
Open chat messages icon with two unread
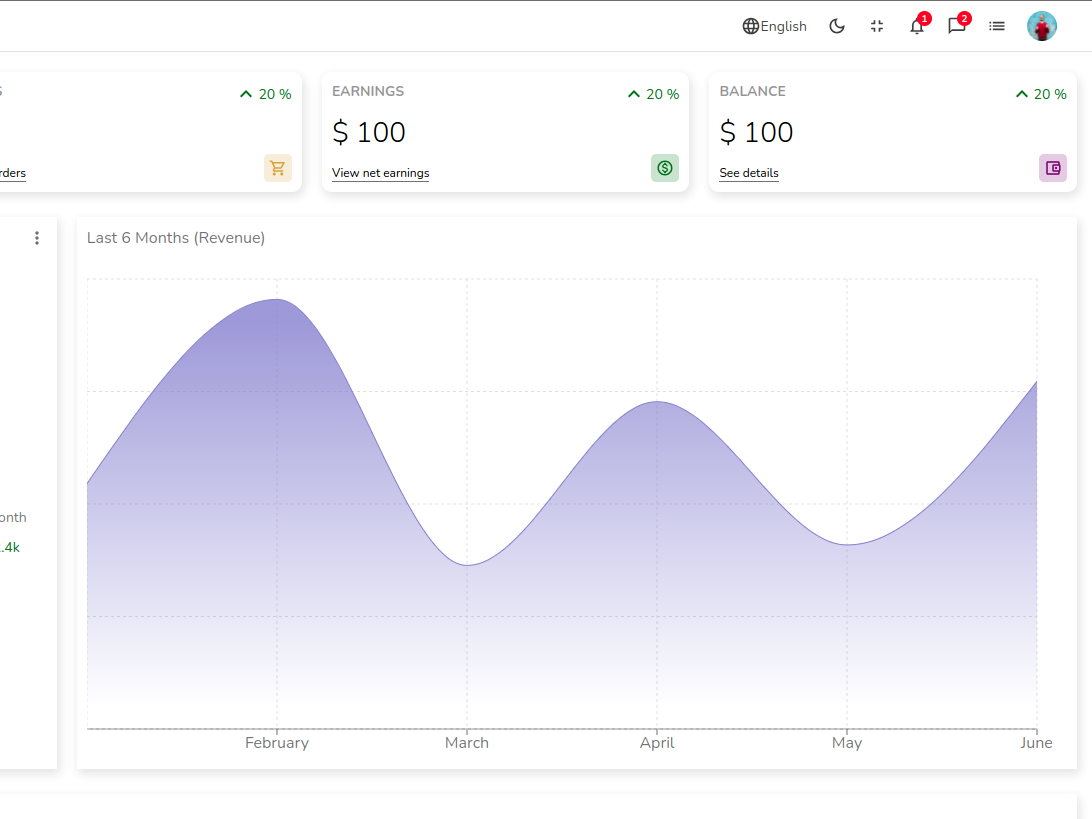coord(957,26)
